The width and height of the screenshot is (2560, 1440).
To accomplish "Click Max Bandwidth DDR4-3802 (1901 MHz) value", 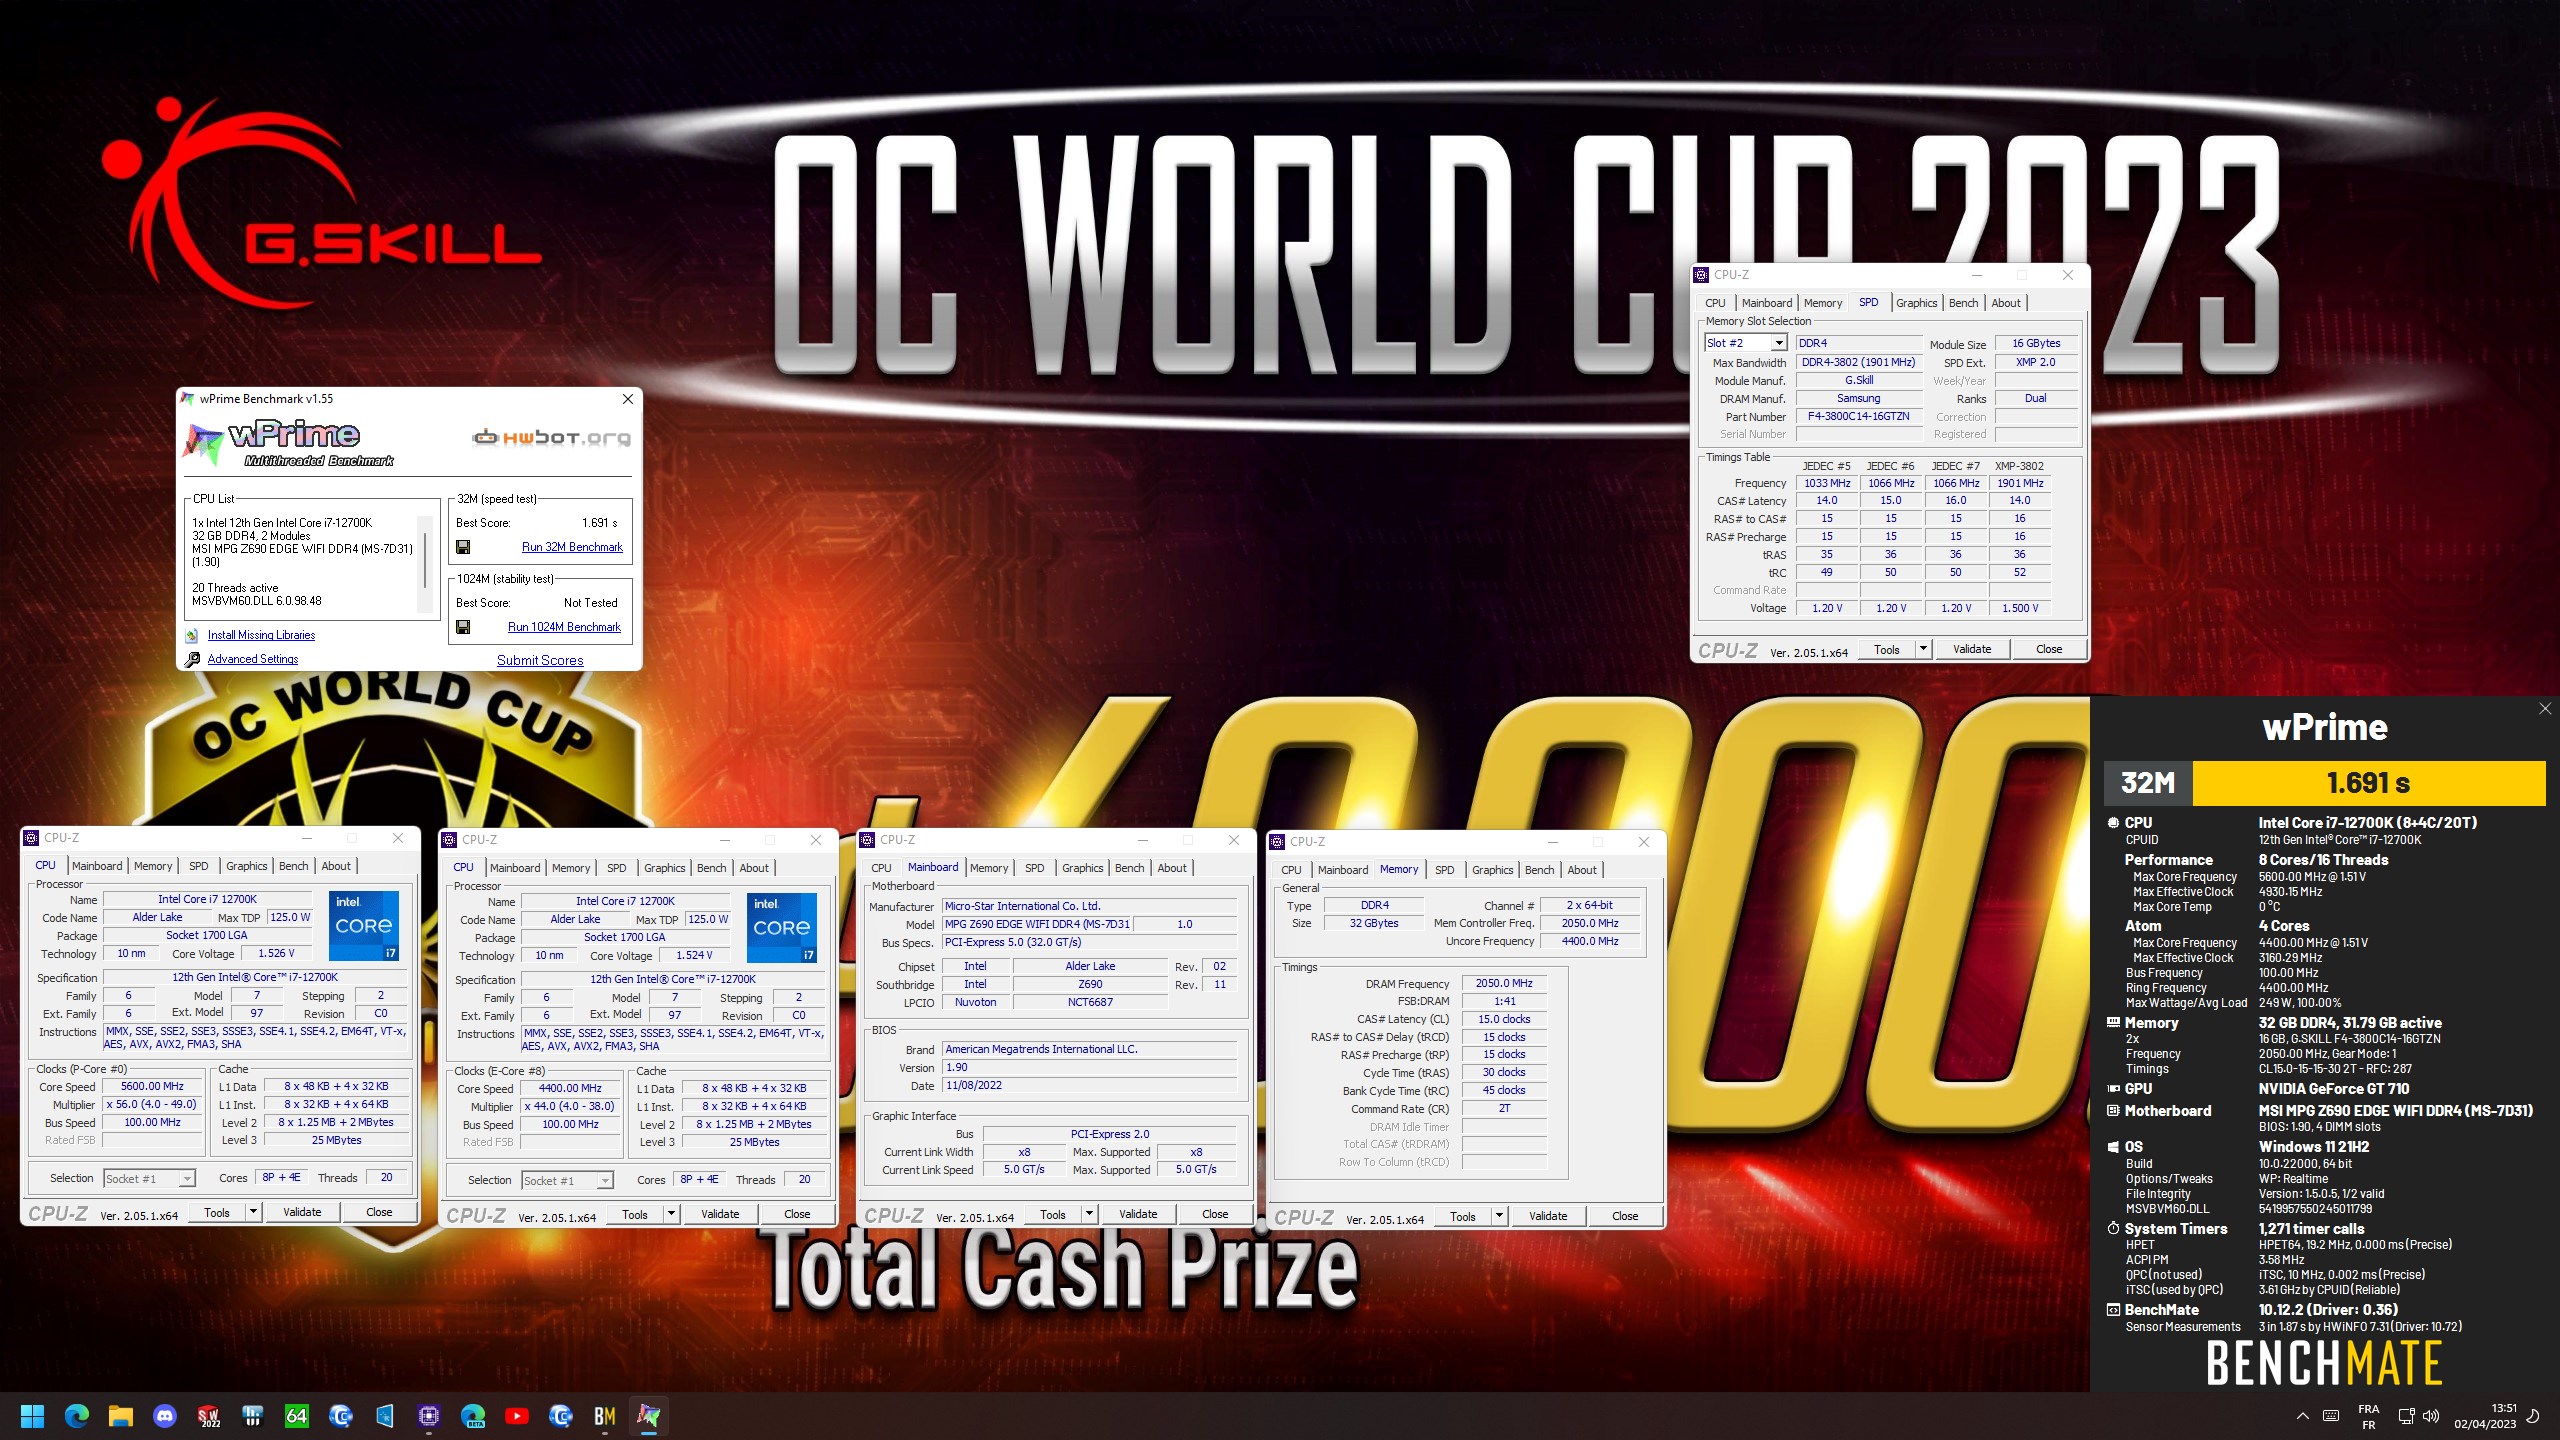I will (1858, 362).
